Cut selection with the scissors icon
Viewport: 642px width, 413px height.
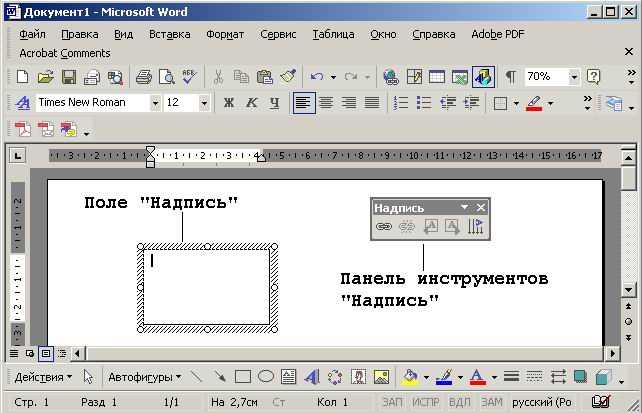click(x=218, y=77)
